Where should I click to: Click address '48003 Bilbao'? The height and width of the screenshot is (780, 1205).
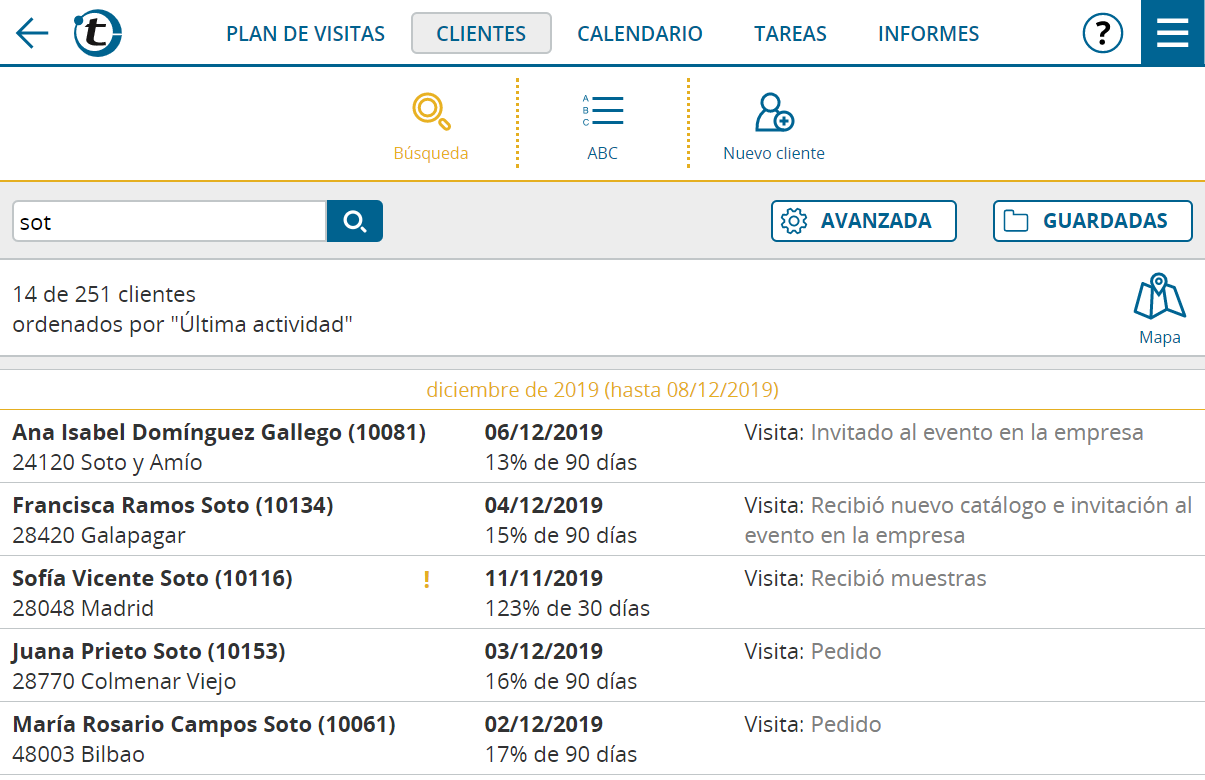point(78,755)
